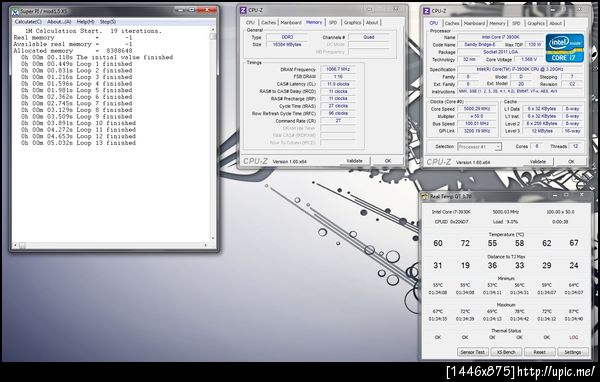Switch to SPD tab in memory CPU-Z window
Viewport: 600px width, 382px height.
click(x=333, y=23)
